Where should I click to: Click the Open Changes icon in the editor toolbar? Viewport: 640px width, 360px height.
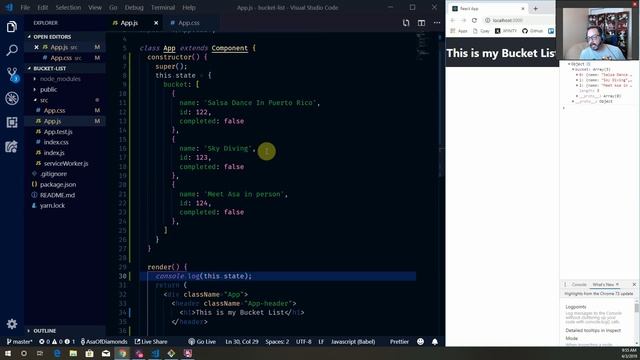coord(406,23)
